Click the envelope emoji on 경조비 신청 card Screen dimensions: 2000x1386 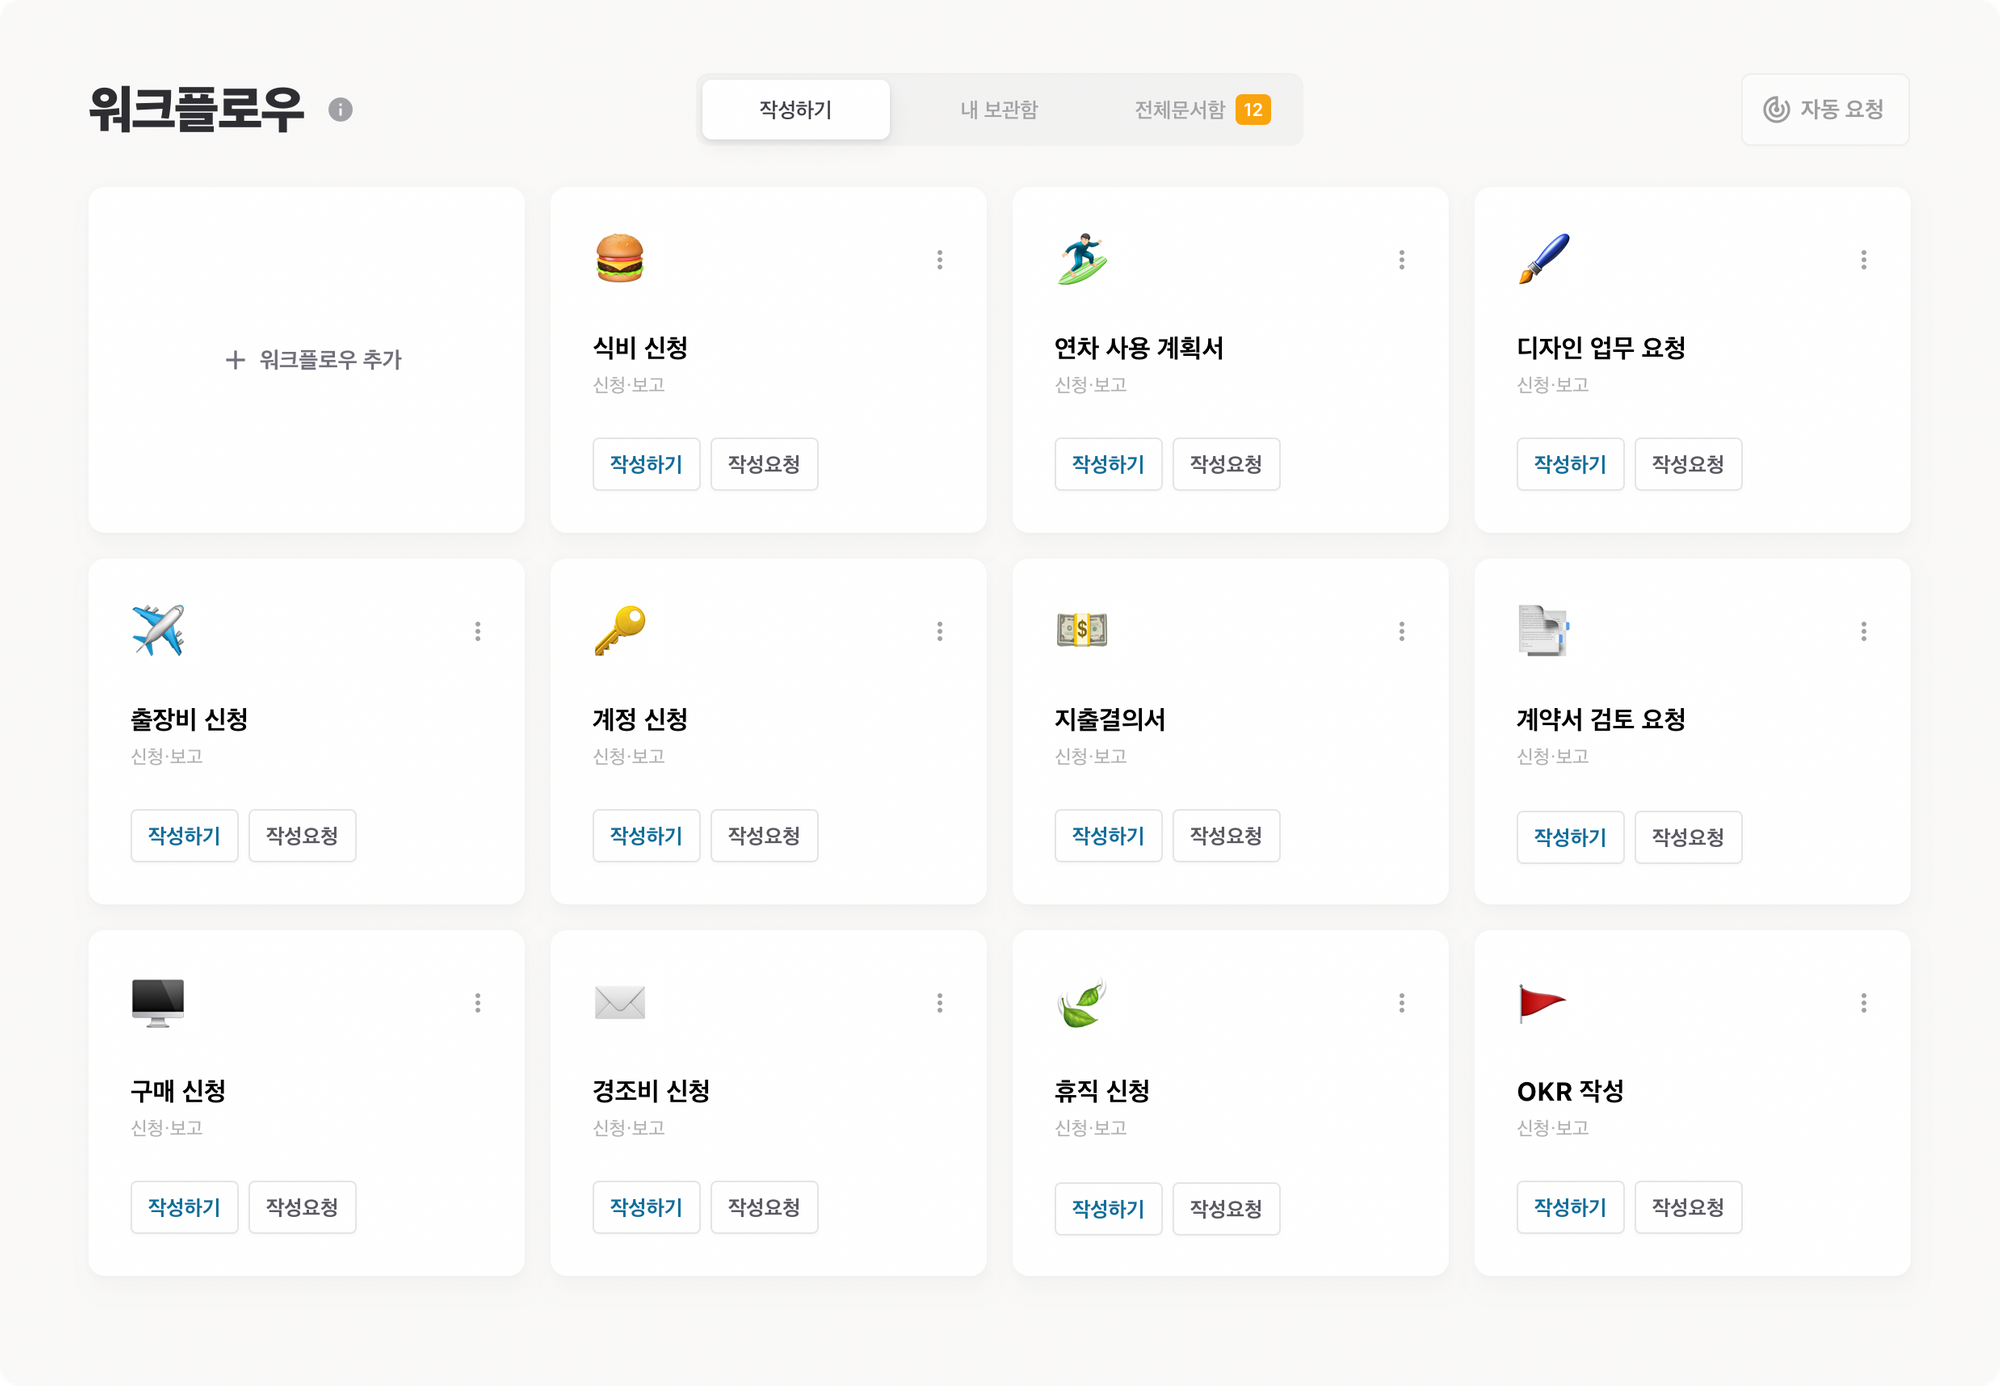pos(619,1002)
